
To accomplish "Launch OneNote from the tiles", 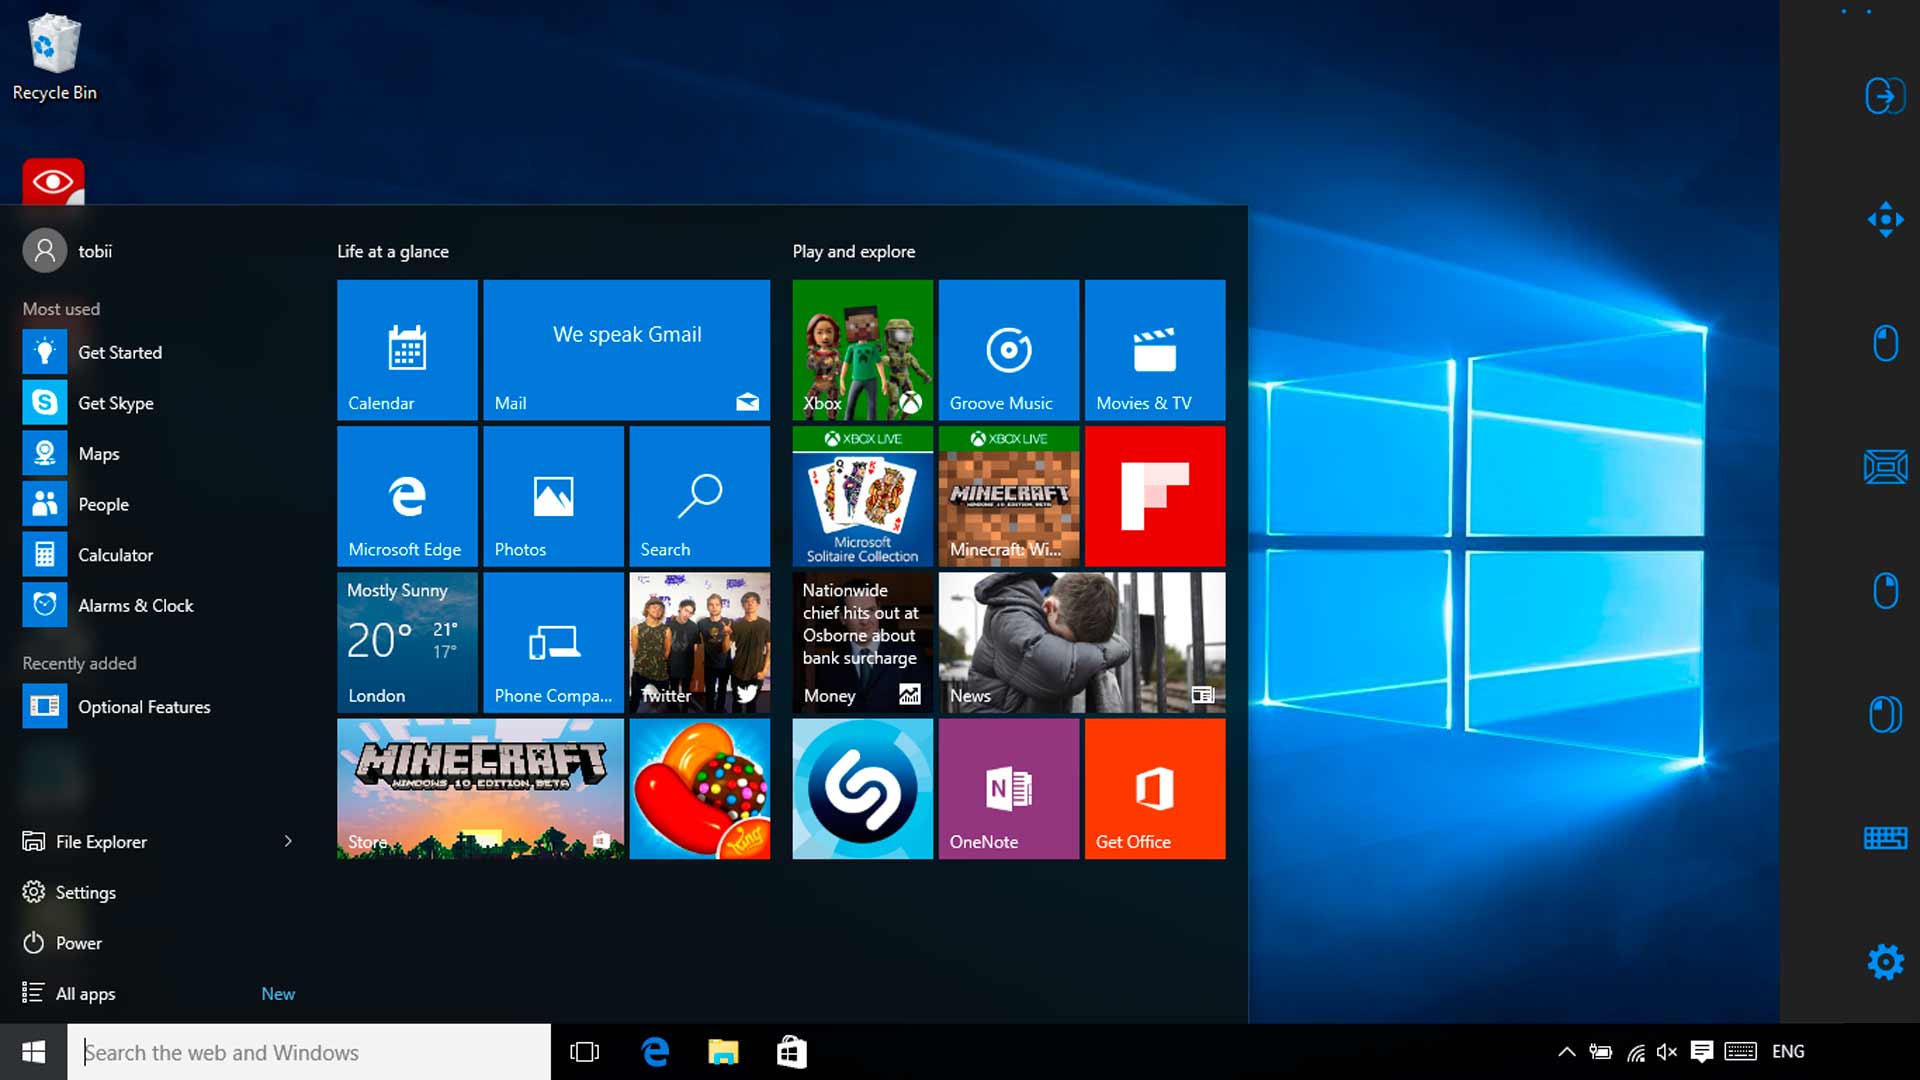I will coord(1008,788).
